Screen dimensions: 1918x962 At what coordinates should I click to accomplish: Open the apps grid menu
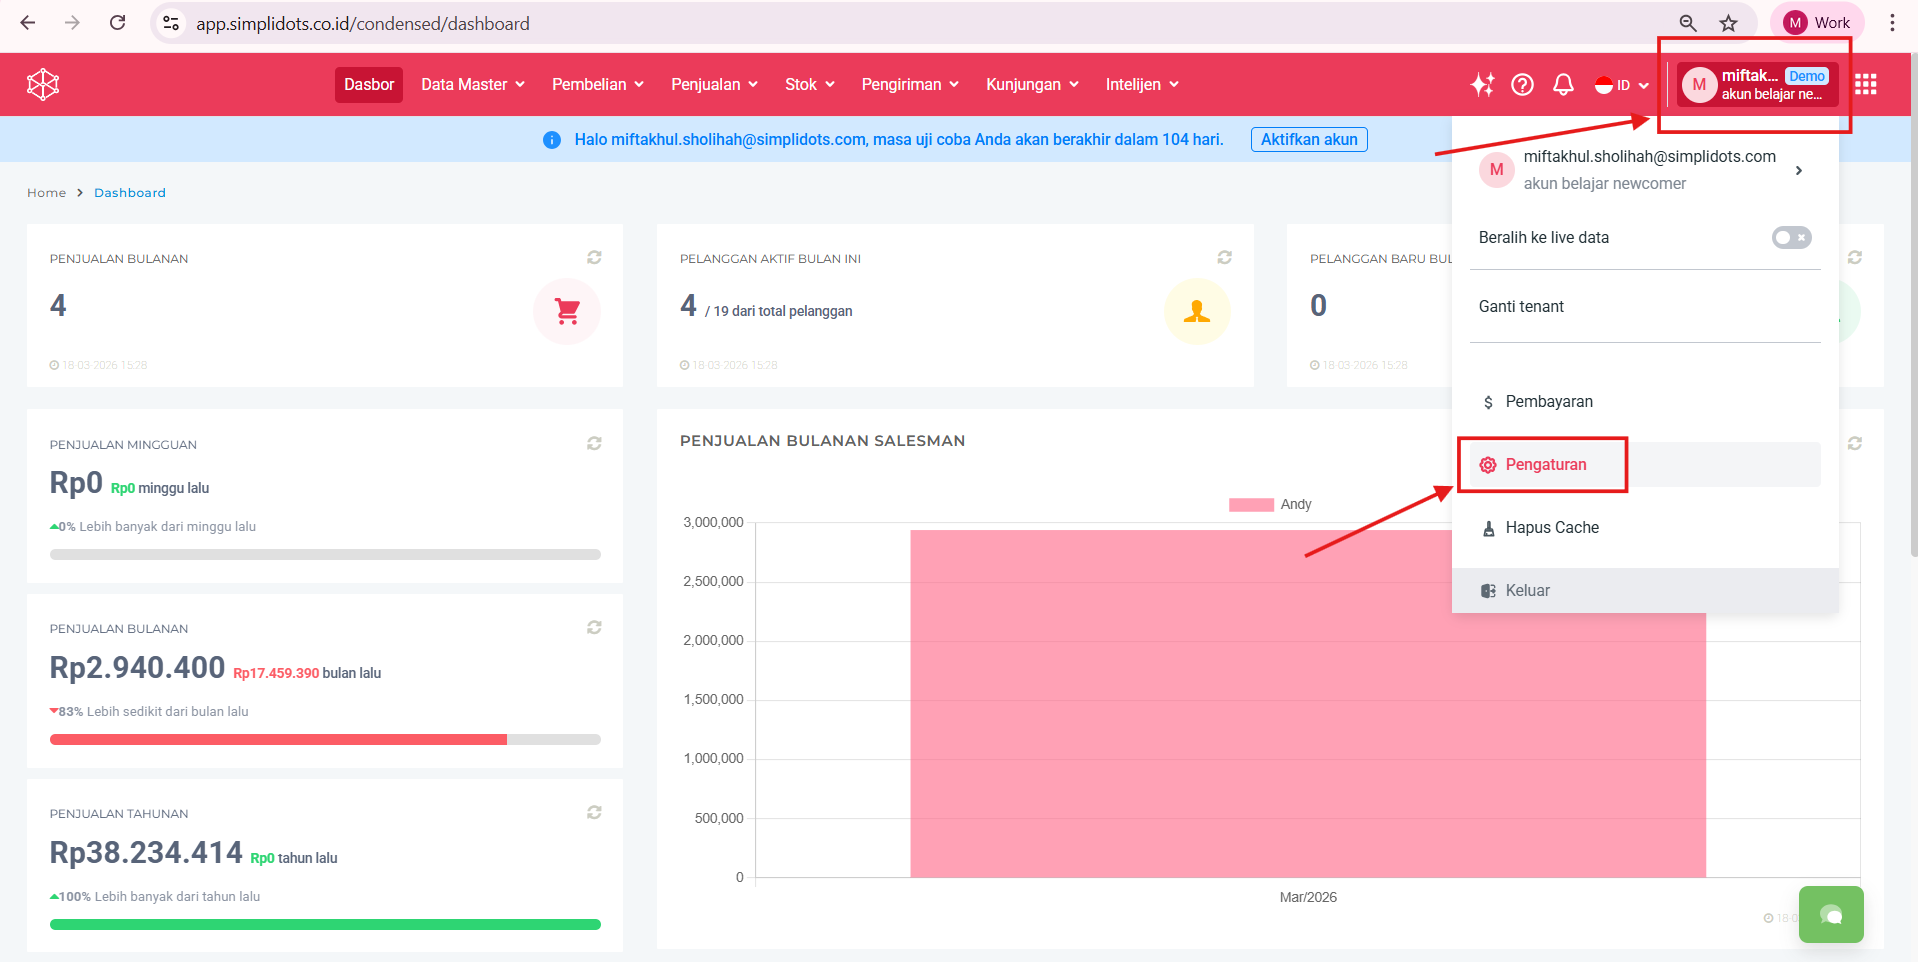1865,85
